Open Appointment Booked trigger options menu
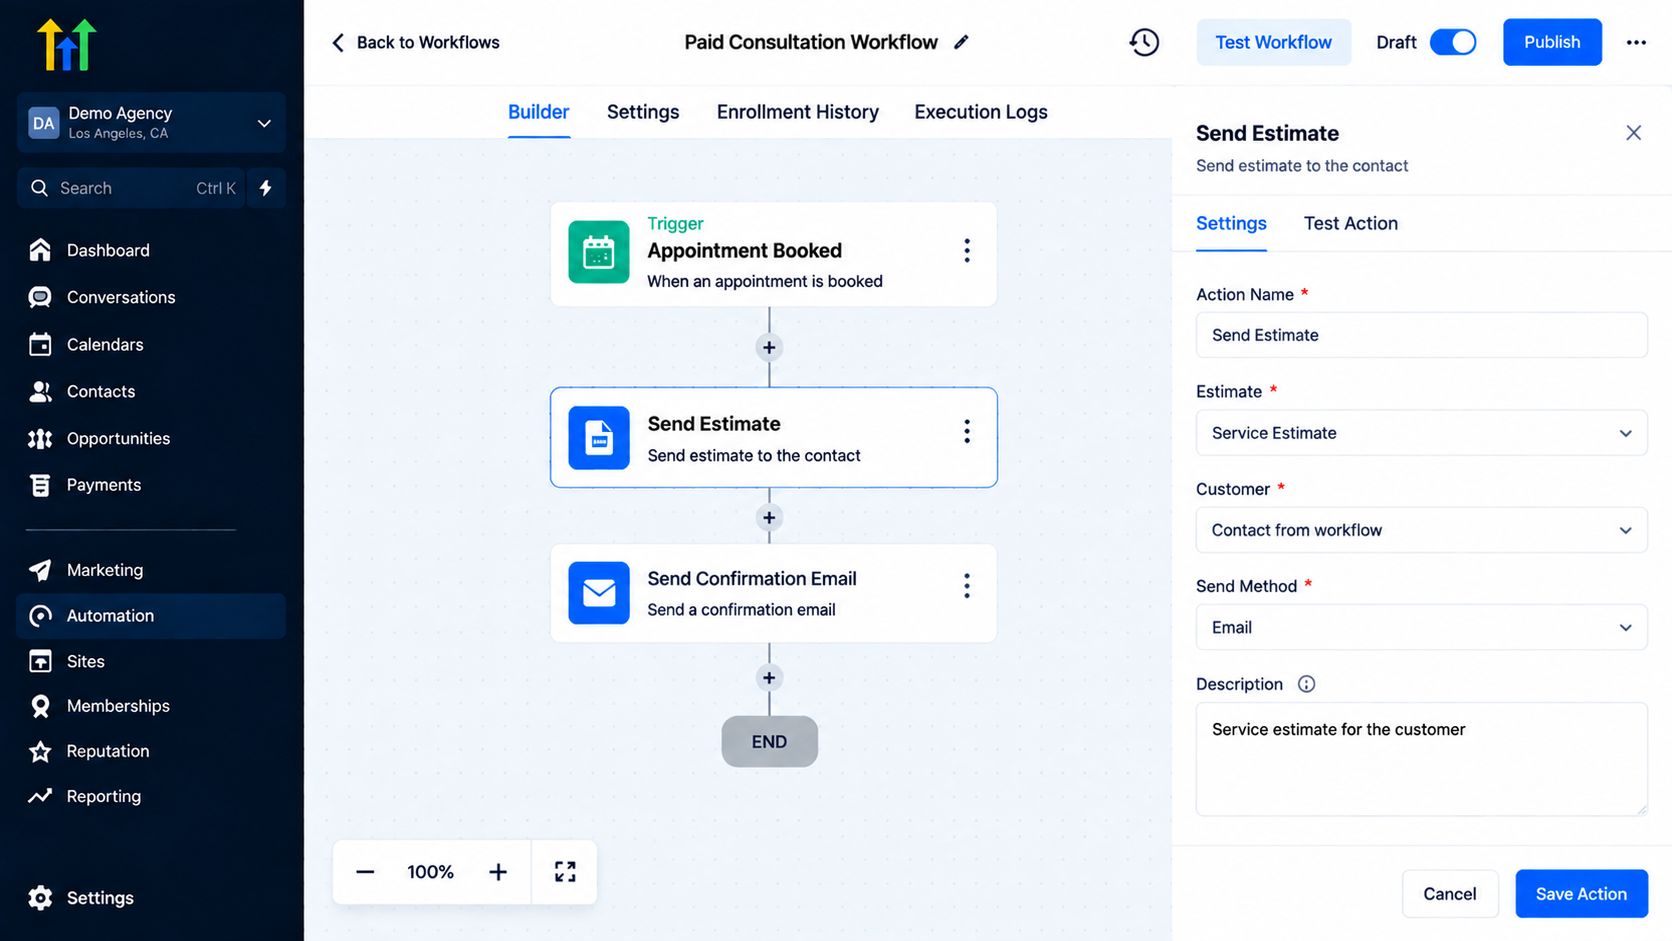Screen dimensions: 1672x941 point(966,251)
